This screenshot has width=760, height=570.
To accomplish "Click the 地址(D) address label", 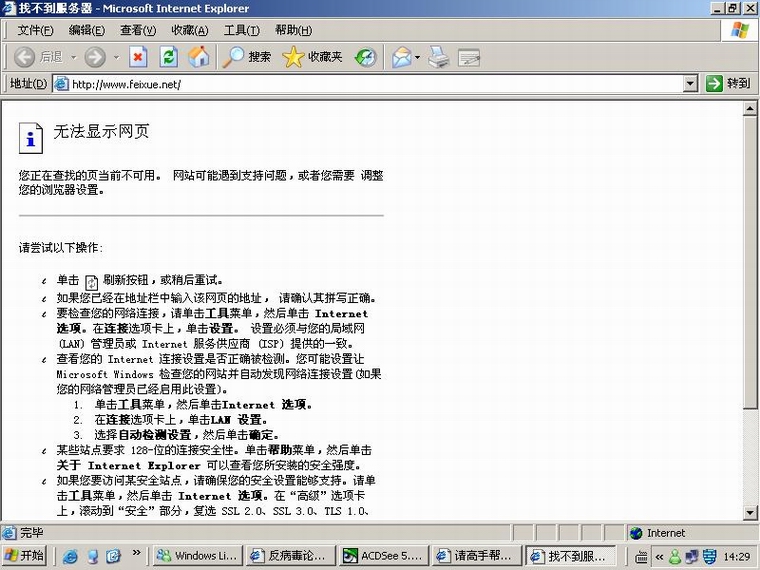I will pos(29,83).
